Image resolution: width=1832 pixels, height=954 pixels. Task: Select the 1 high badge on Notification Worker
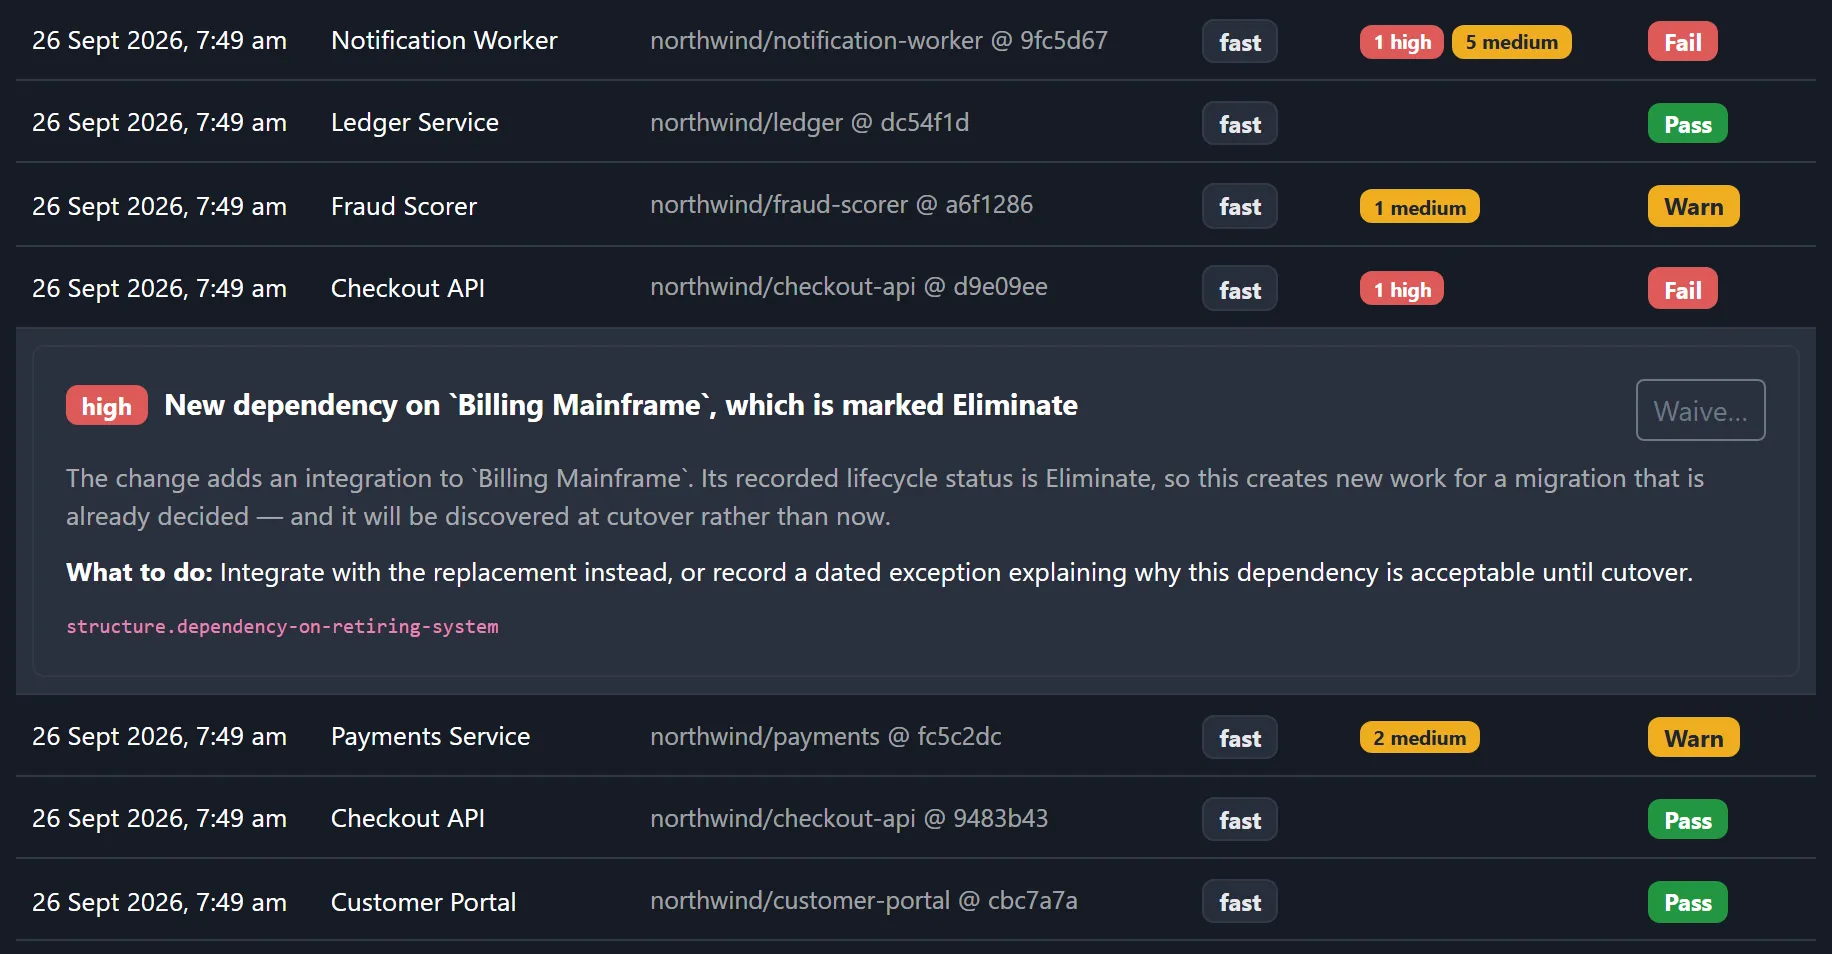tap(1401, 42)
